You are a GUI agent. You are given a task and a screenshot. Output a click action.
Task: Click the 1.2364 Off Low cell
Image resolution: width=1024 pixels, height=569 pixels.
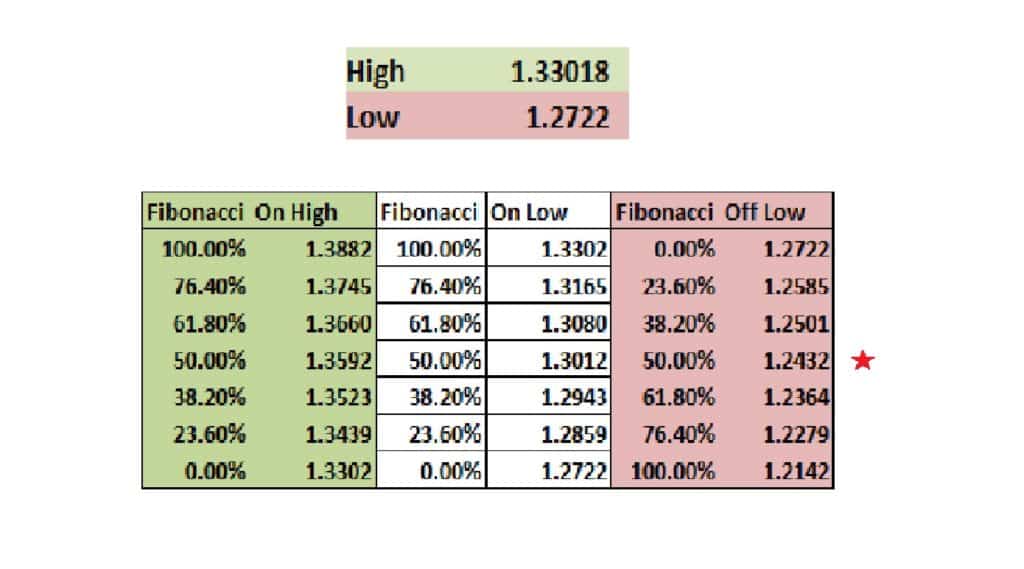tap(796, 397)
